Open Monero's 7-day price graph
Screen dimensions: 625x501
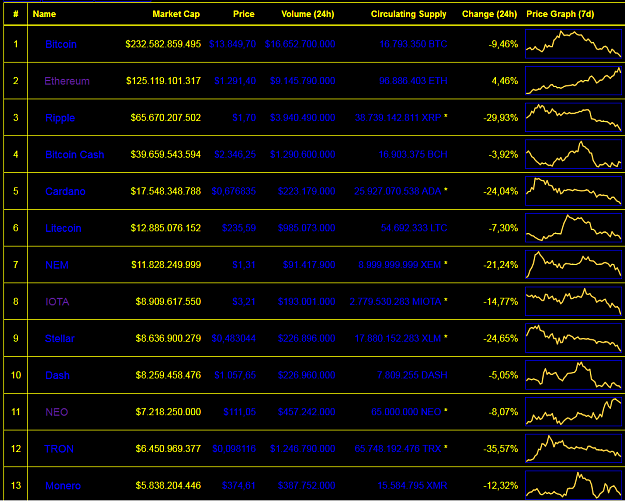[574, 485]
